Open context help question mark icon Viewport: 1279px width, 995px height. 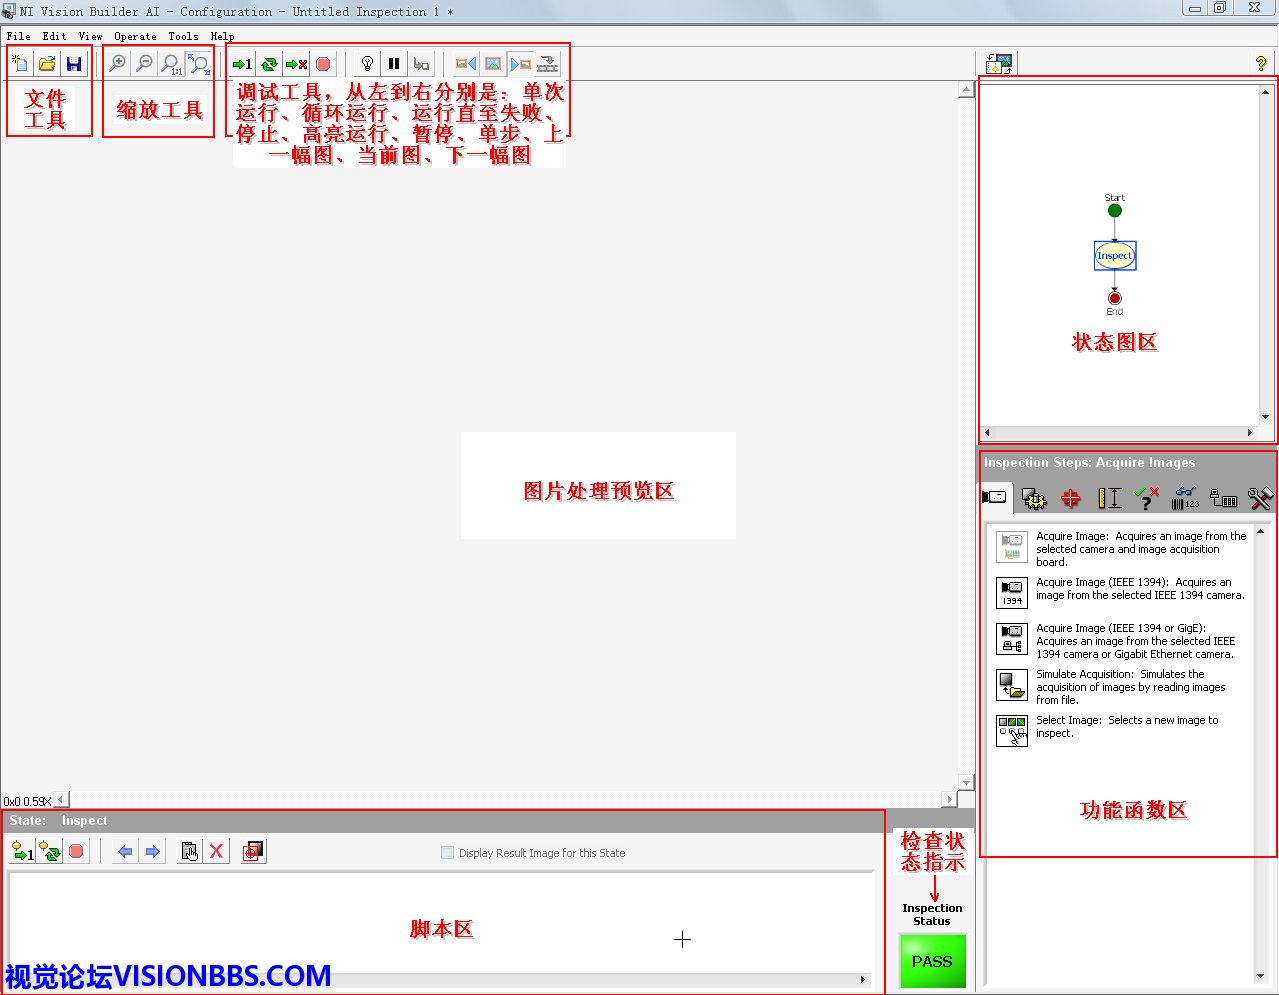click(x=1261, y=64)
